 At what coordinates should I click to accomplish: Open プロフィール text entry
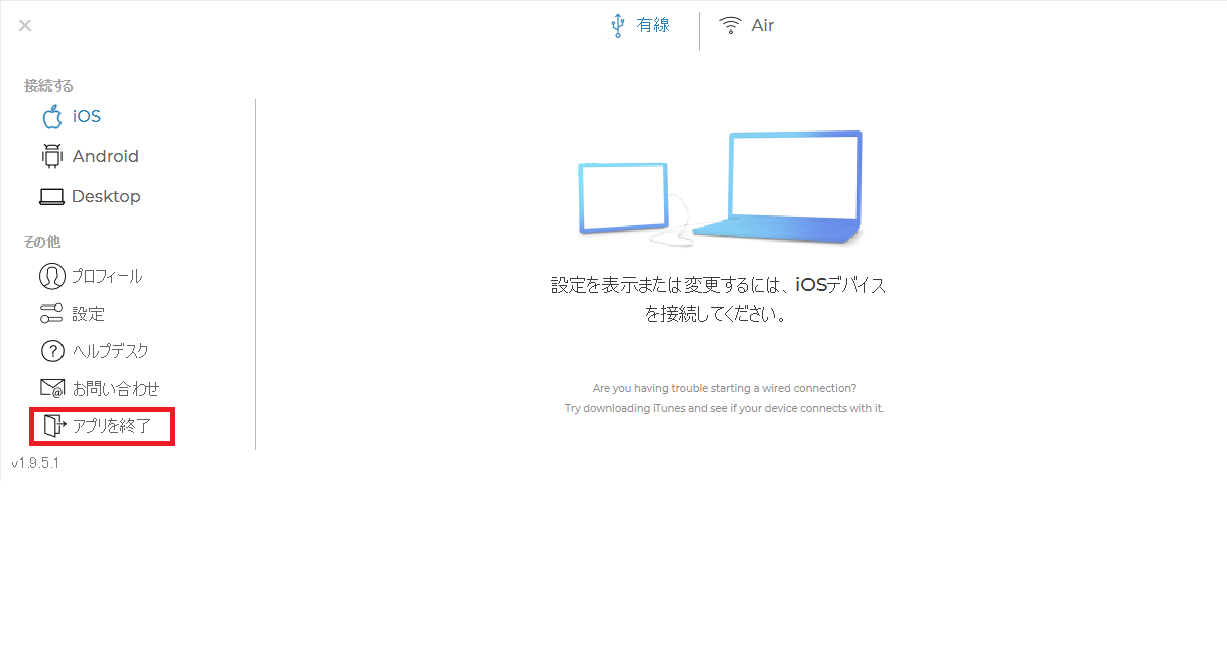(x=107, y=277)
